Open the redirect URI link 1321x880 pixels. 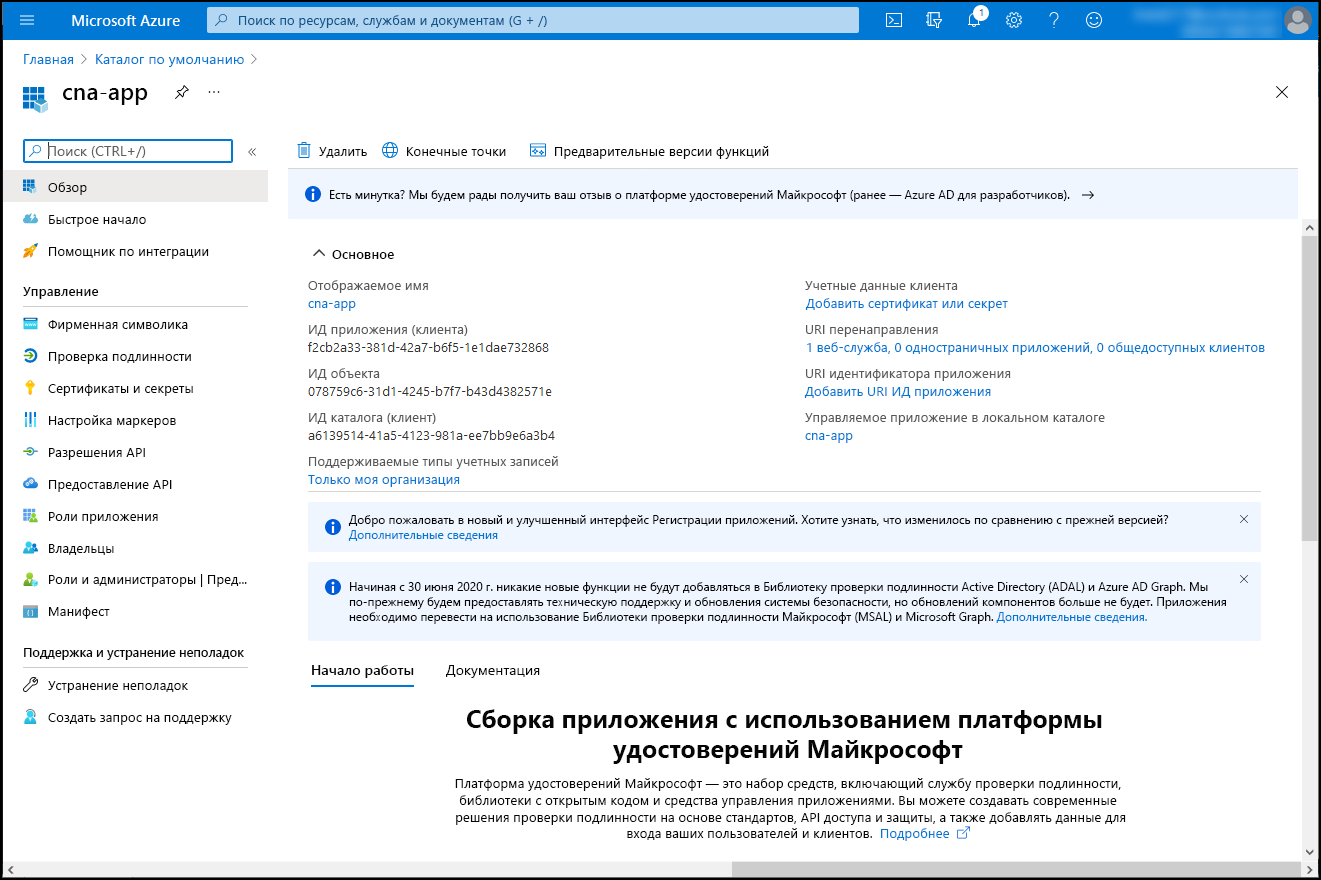tap(1035, 347)
